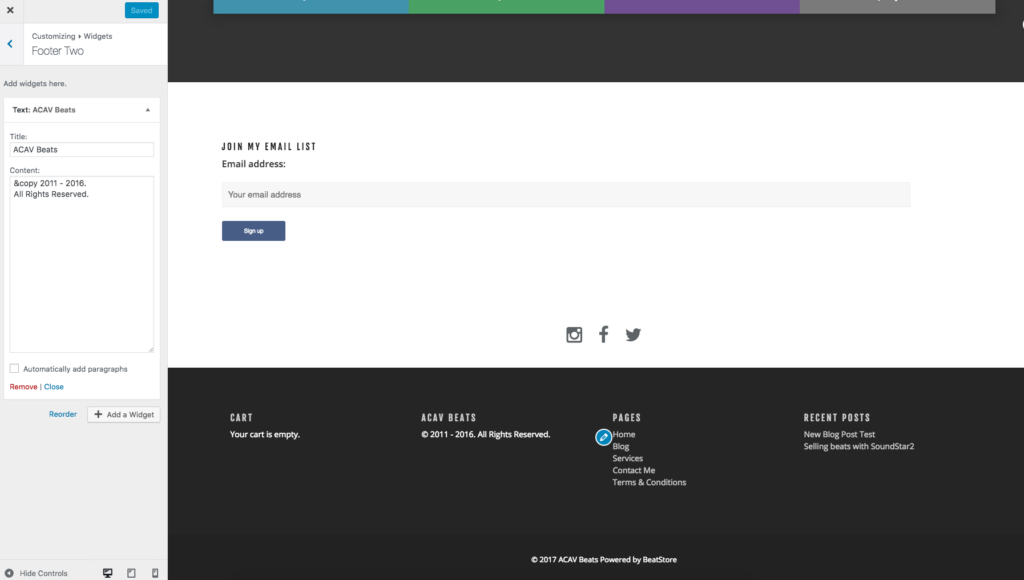Image resolution: width=1024 pixels, height=580 pixels.
Task: Click the resize handle of Content textarea
Action: click(151, 349)
